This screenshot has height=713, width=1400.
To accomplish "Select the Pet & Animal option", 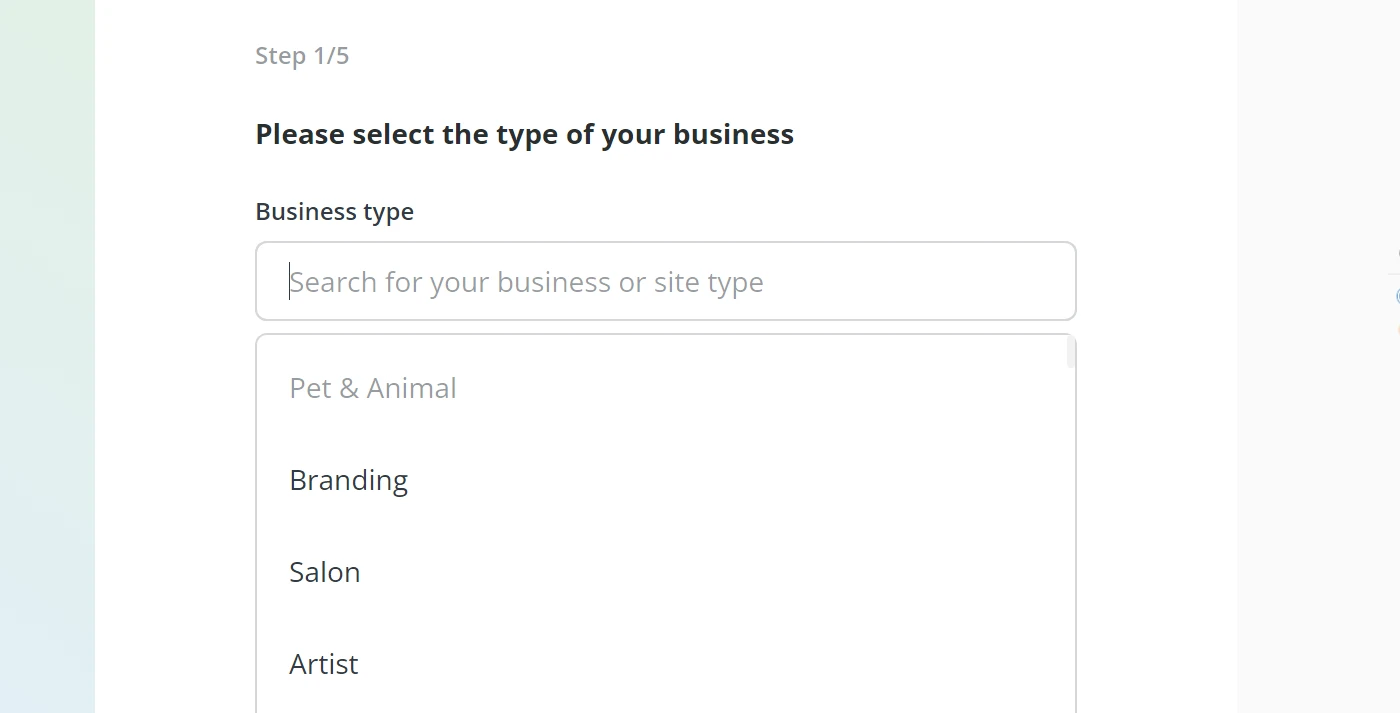I will 373,388.
